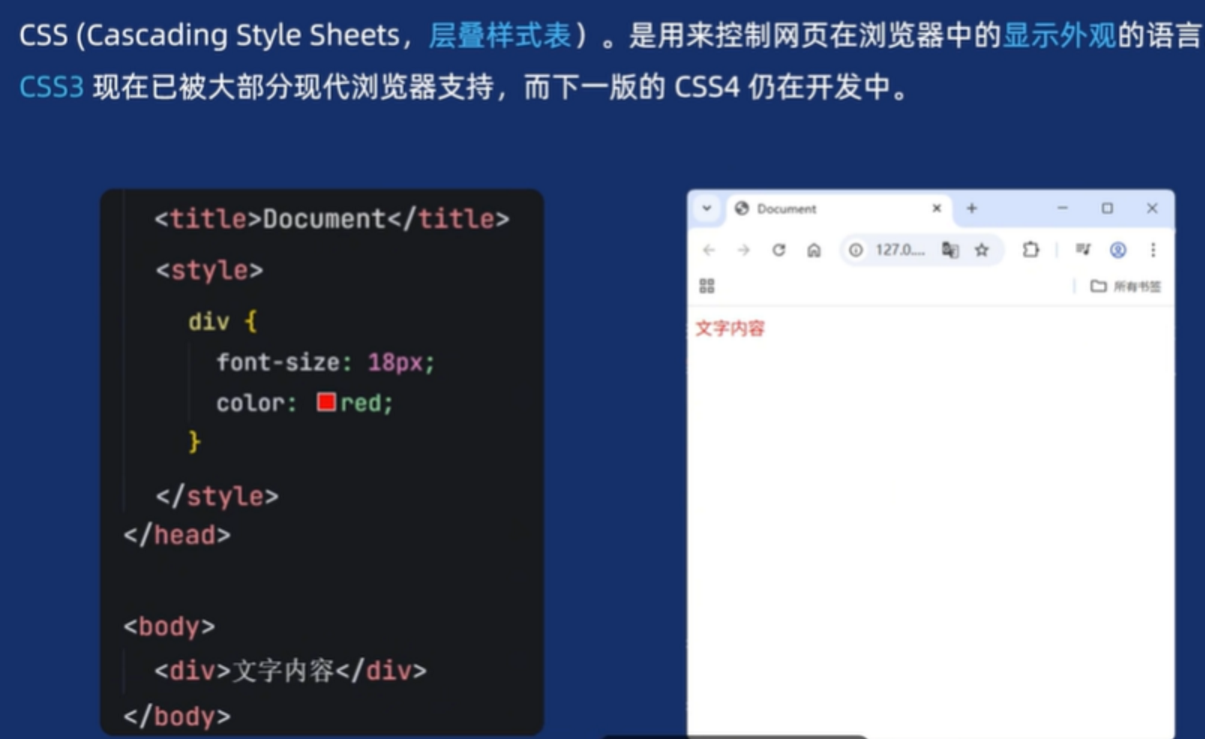
Task: Click the div selector in code
Action: click(208, 322)
